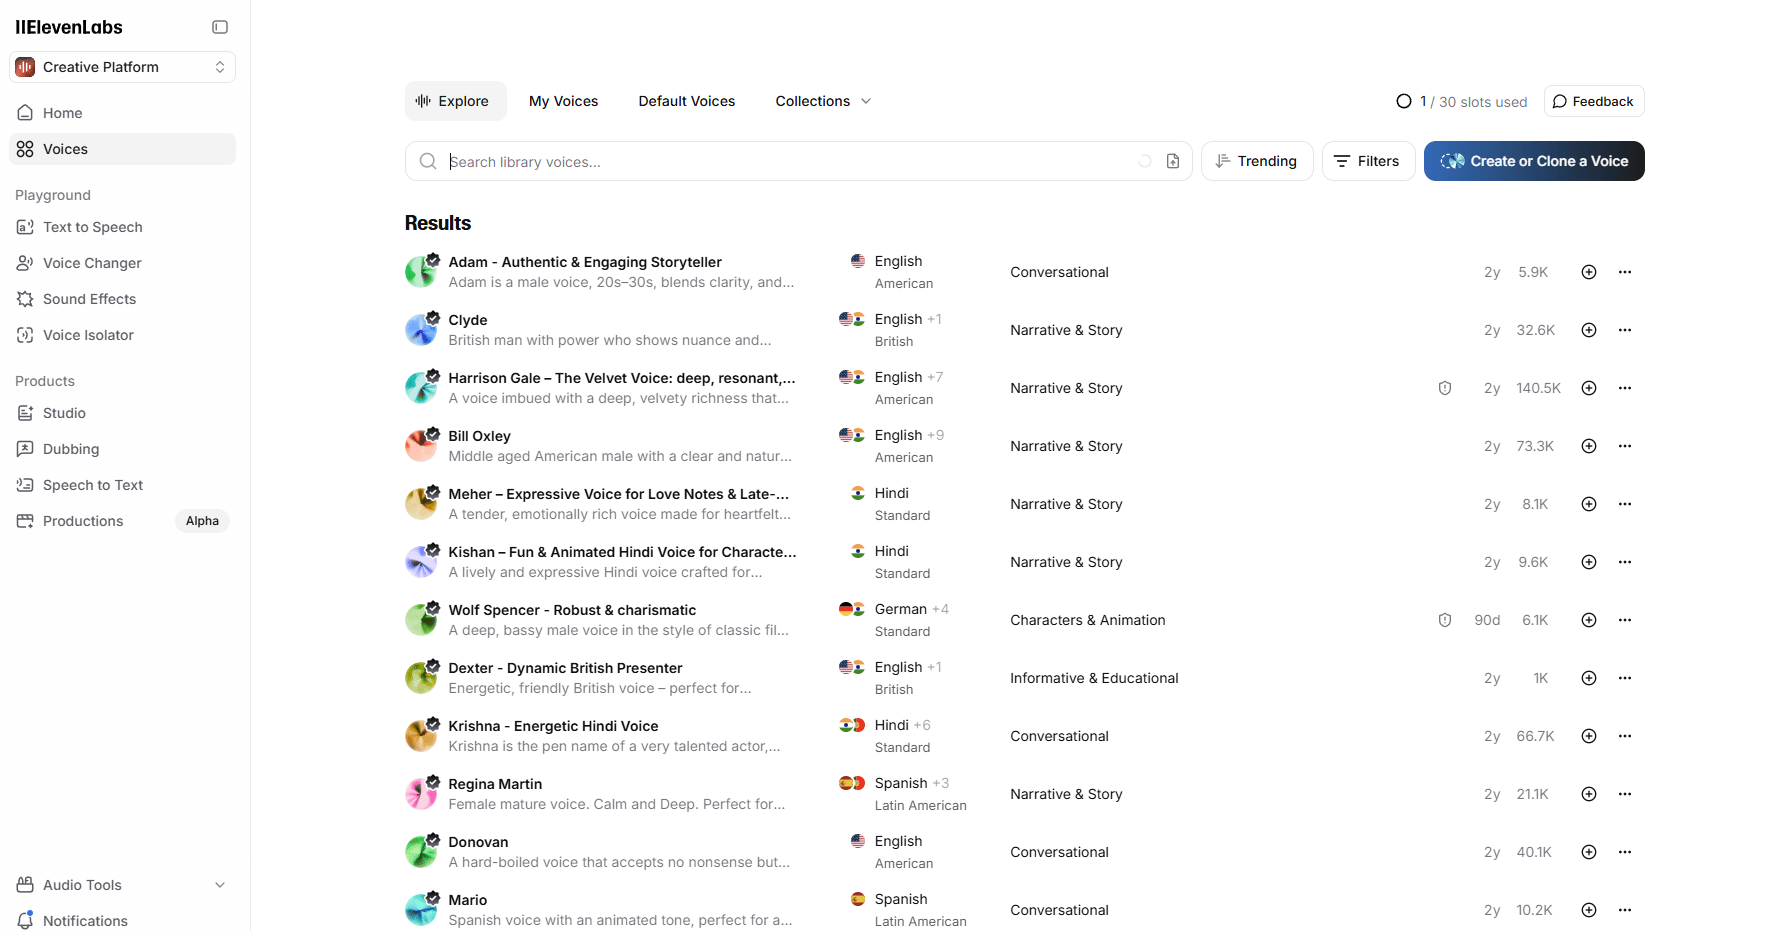Open Speech to Text
The width and height of the screenshot is (1791, 931).
coord(123,485)
